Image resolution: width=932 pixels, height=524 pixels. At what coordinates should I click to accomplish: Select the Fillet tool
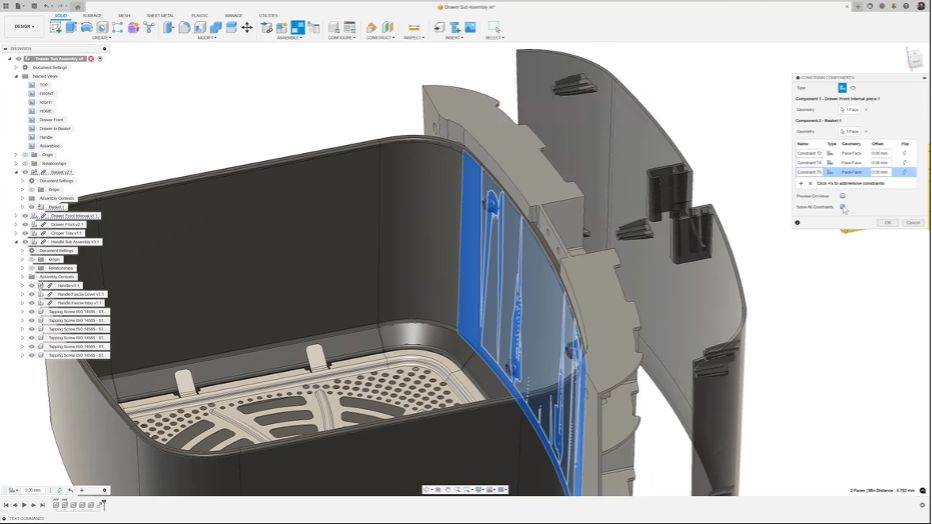coord(184,27)
